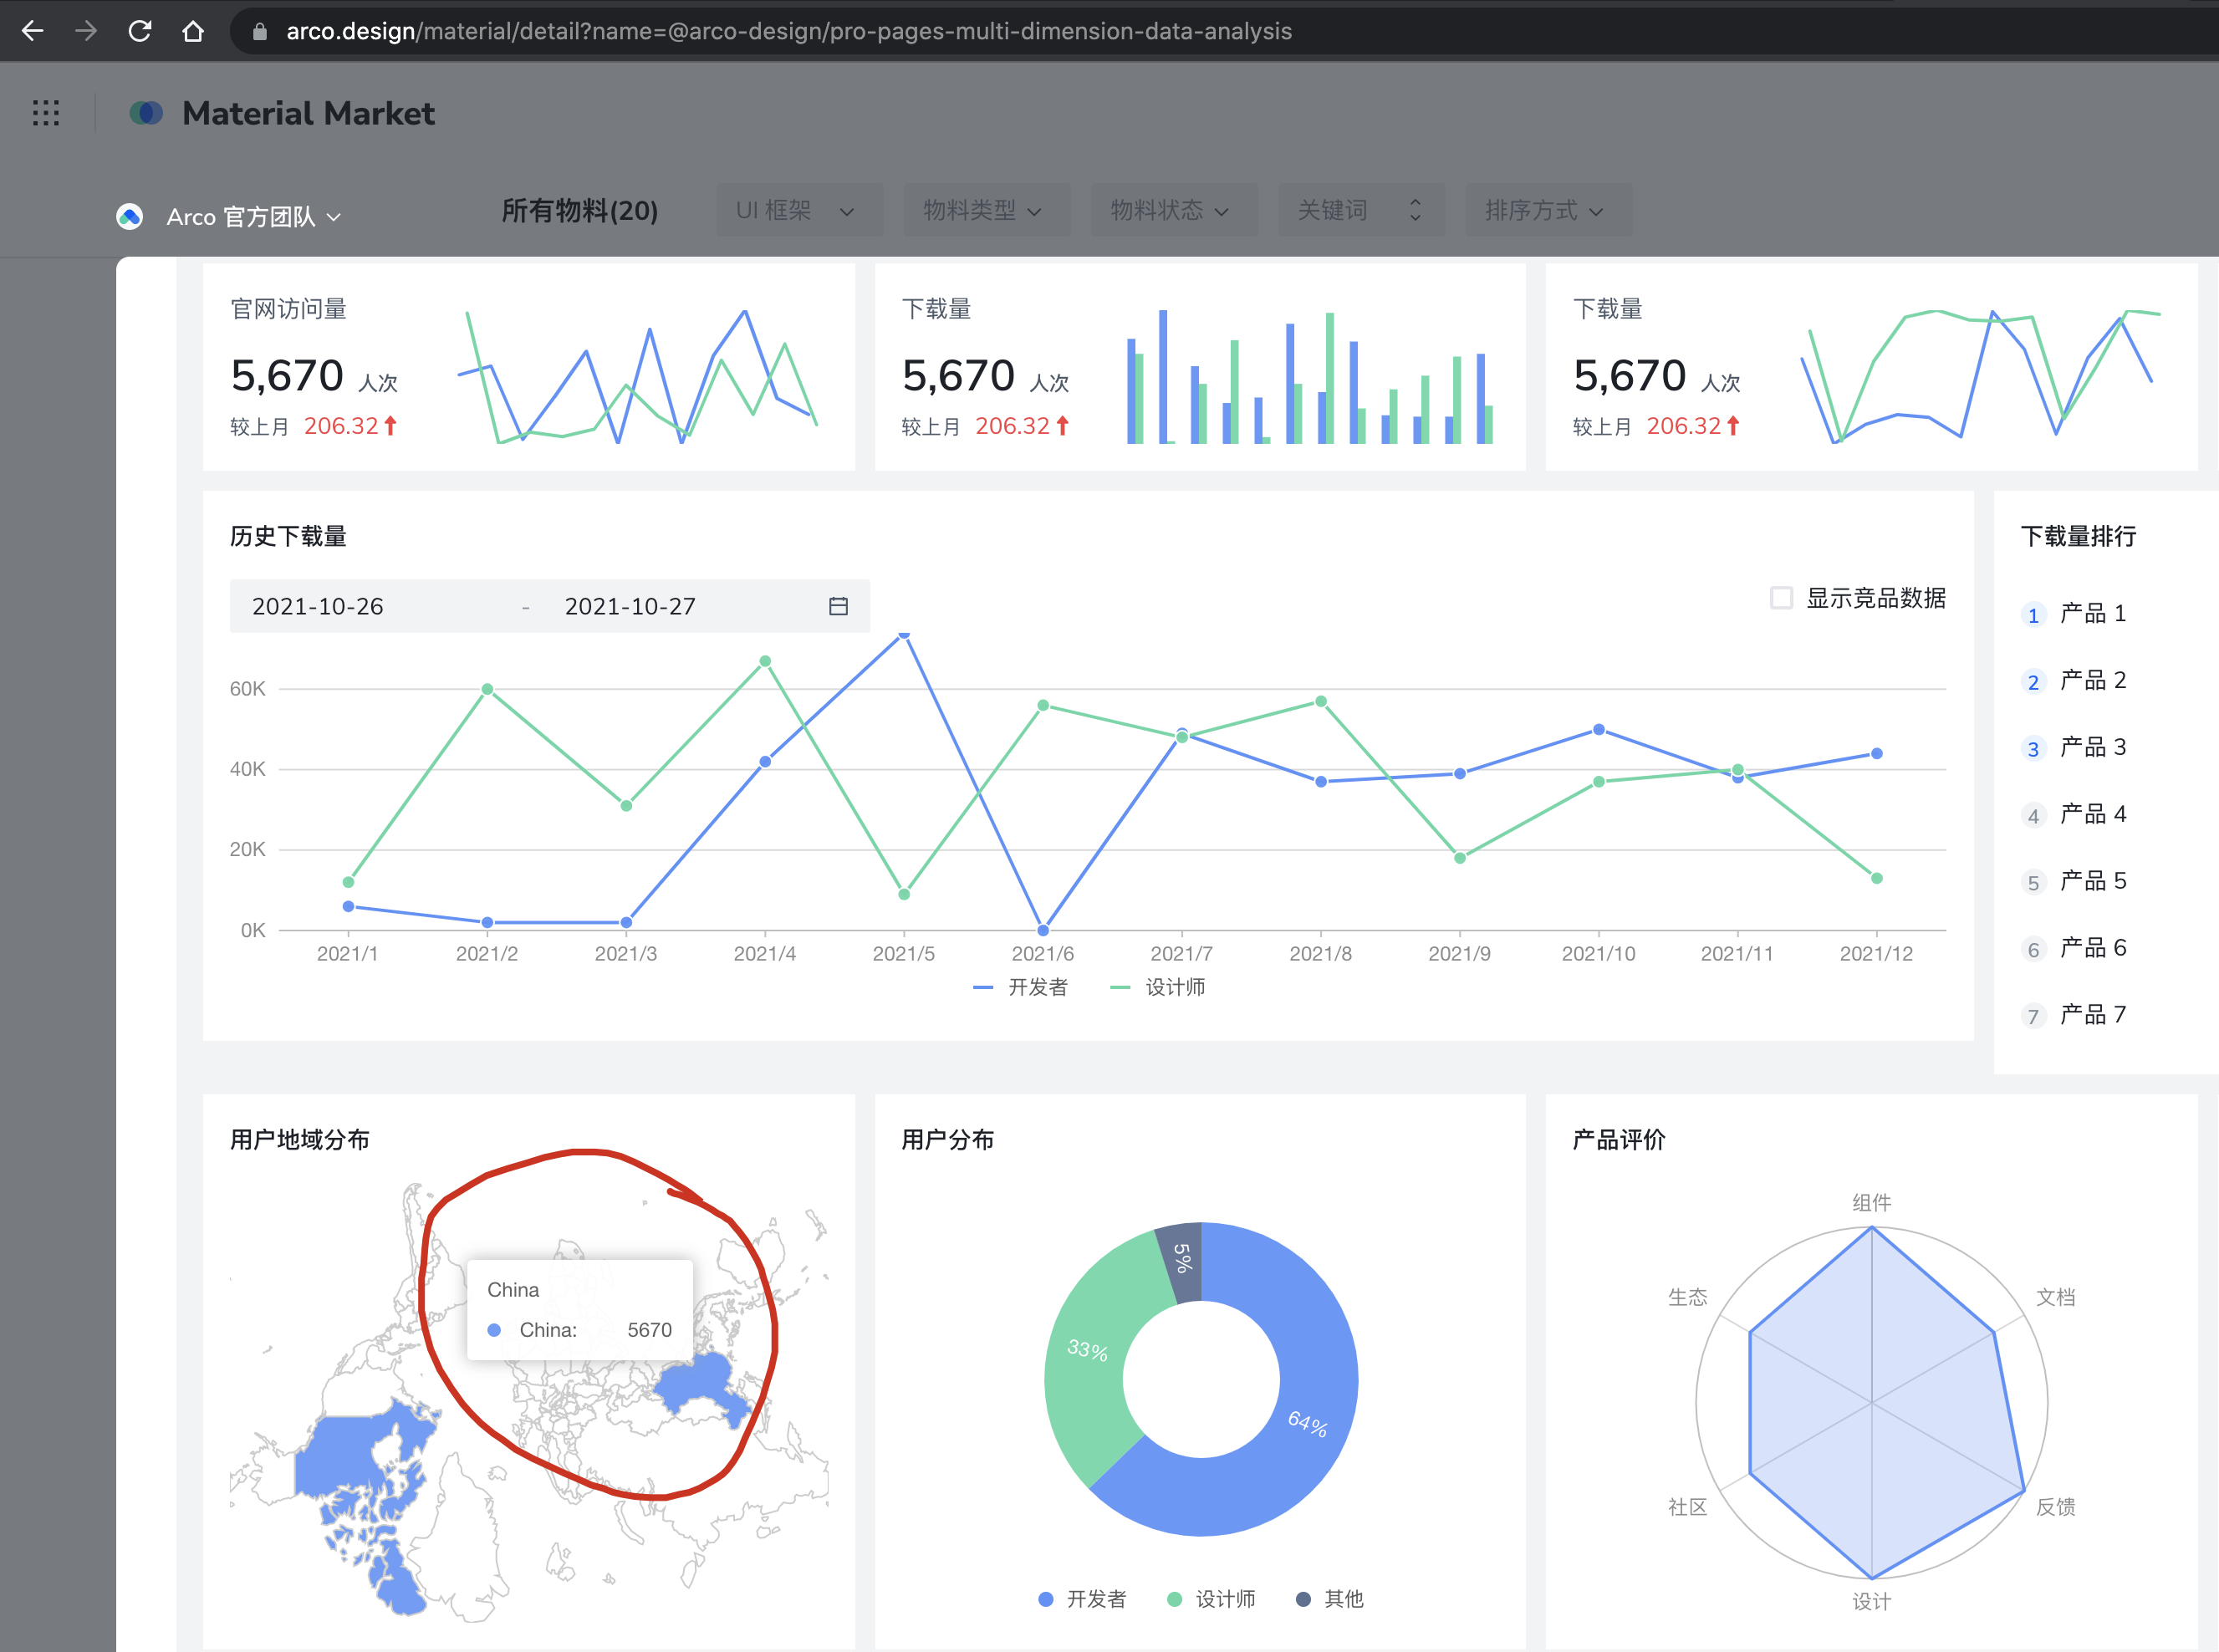Open the browser home page icon
Viewport: 2219px width, 1652px height.
tap(193, 31)
